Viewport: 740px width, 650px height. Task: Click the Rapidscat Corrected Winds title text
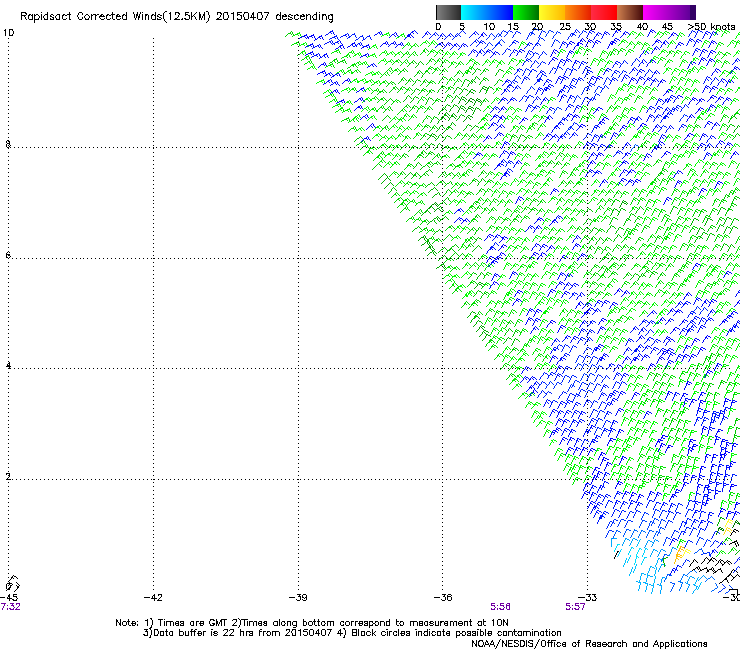177,16
